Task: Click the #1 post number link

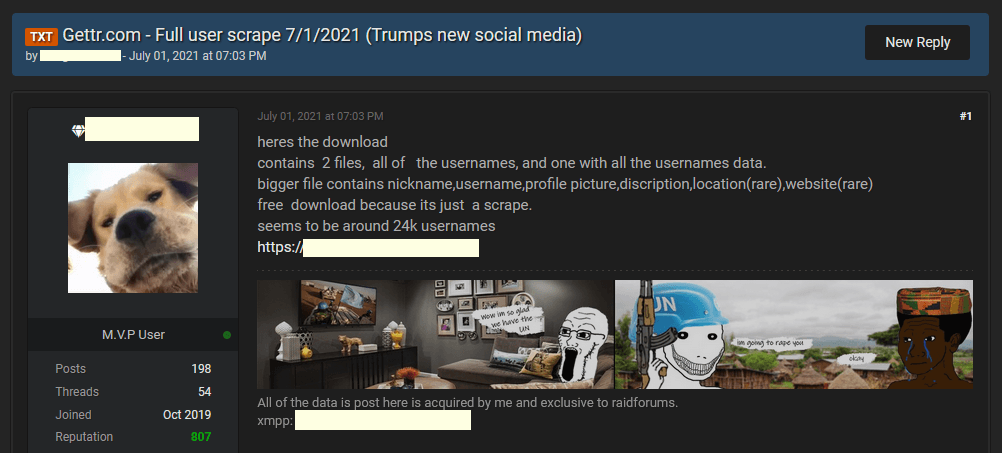Action: 966,116
